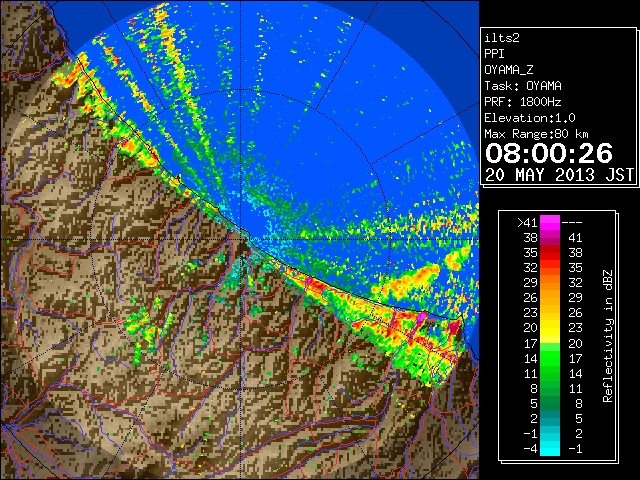The image size is (640, 480).
Task: Click the 'Elevation:1.0' line
Action: point(530,118)
